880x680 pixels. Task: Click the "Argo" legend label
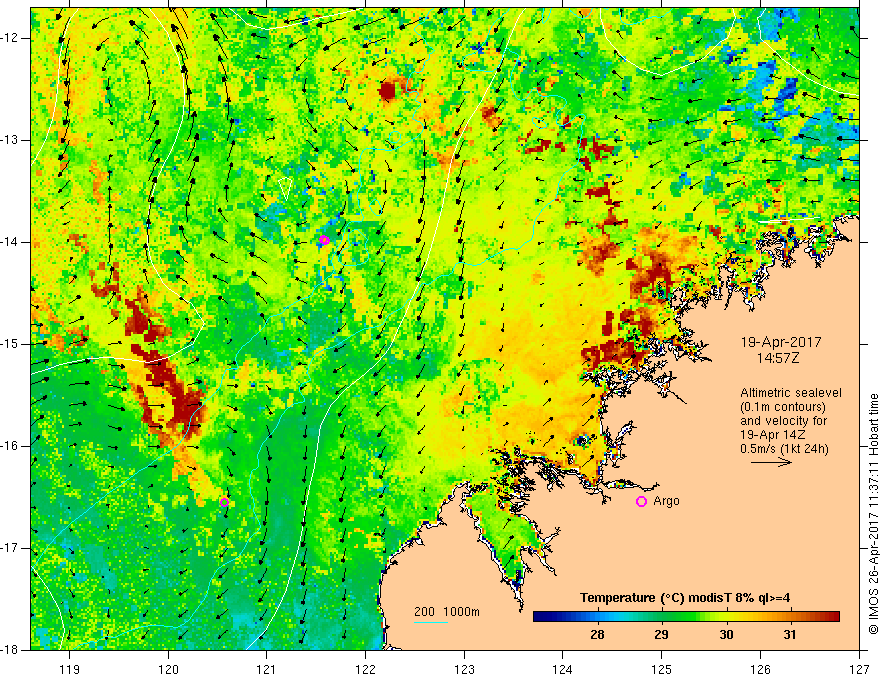pos(666,501)
